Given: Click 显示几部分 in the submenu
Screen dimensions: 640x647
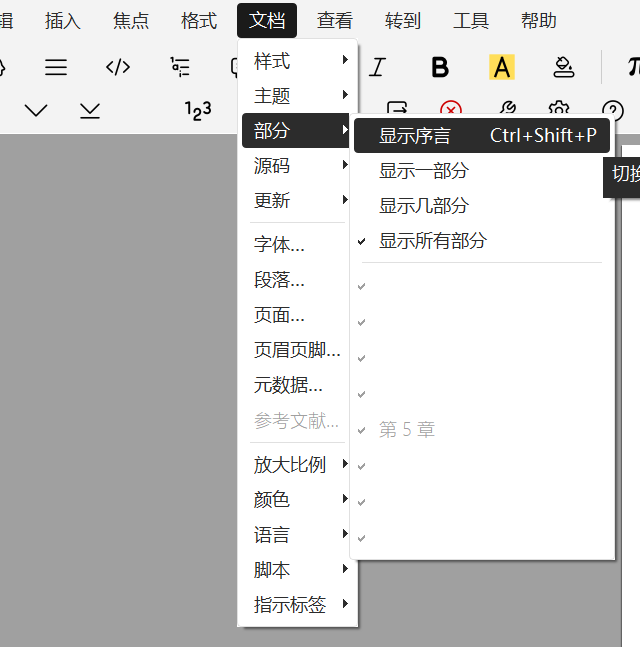Looking at the screenshot, I should point(423,206).
